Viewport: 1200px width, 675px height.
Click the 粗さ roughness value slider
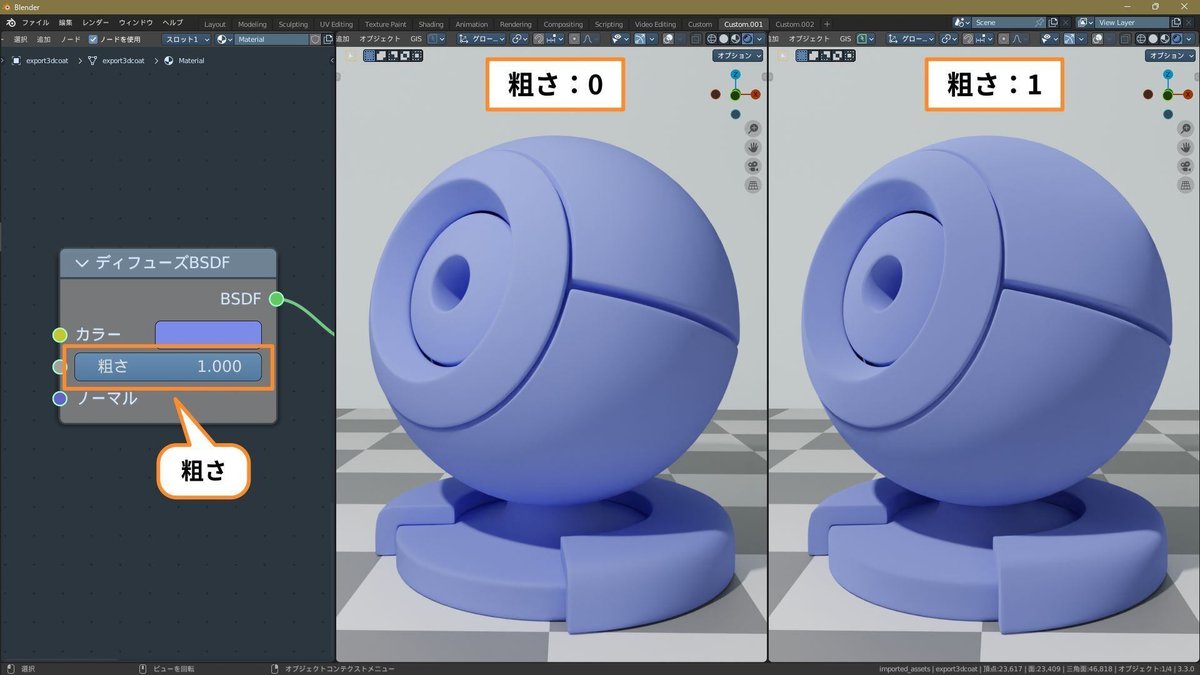168,366
